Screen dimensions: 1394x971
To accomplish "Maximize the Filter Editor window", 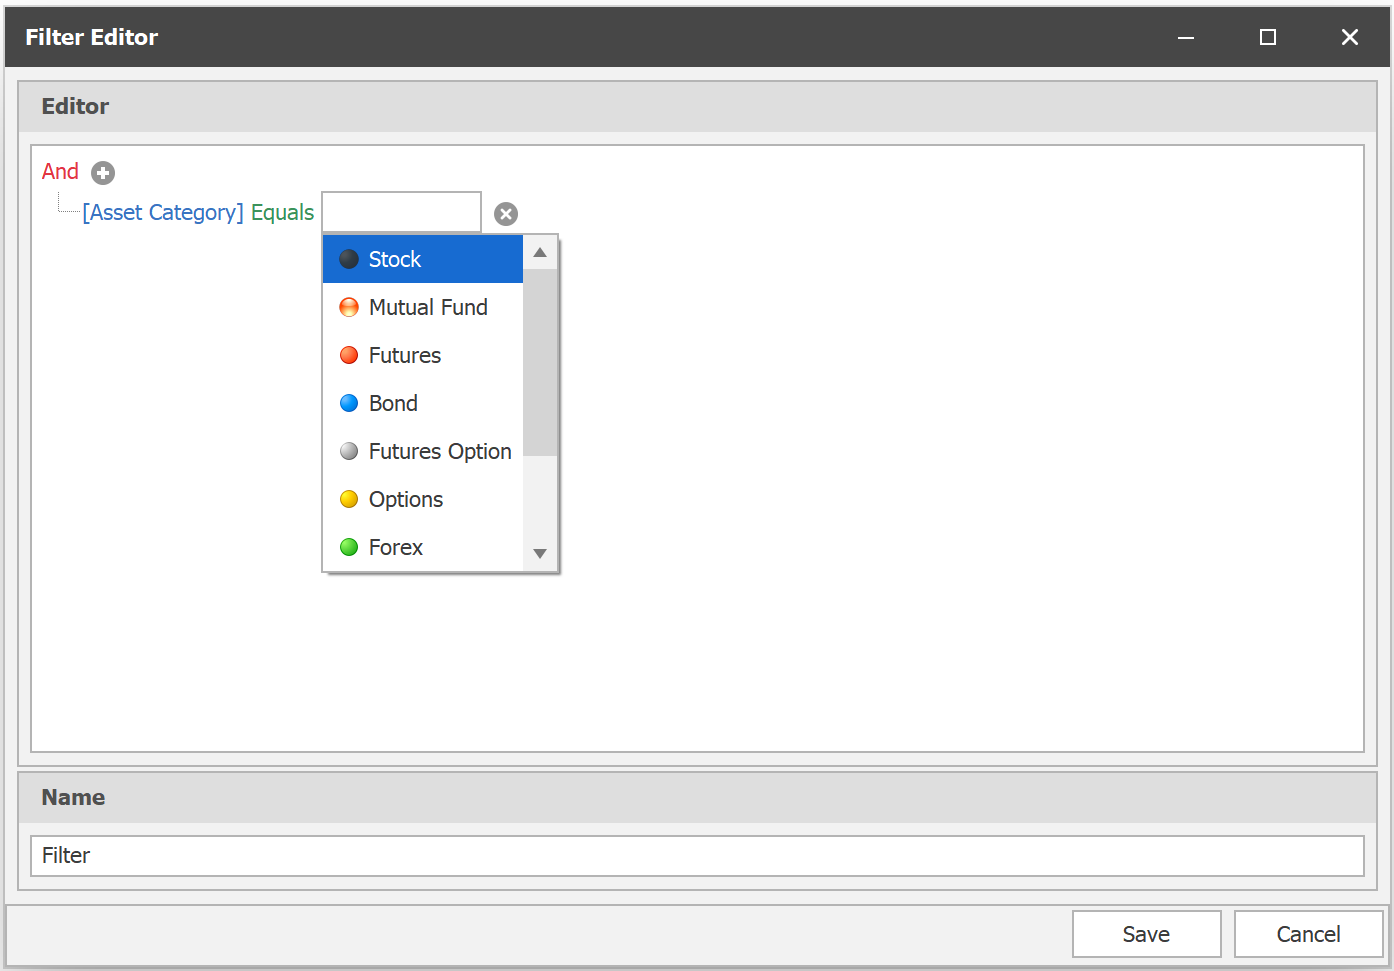I will [1268, 37].
